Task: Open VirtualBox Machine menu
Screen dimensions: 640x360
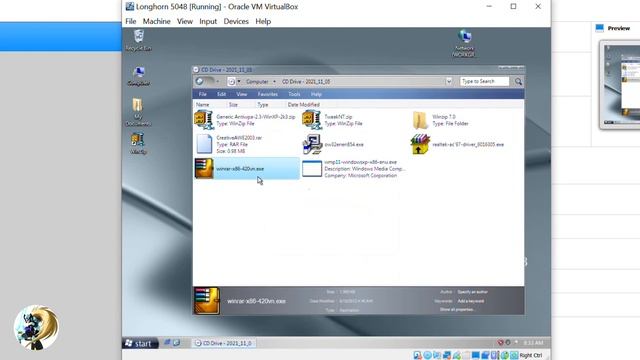Action: point(156,21)
